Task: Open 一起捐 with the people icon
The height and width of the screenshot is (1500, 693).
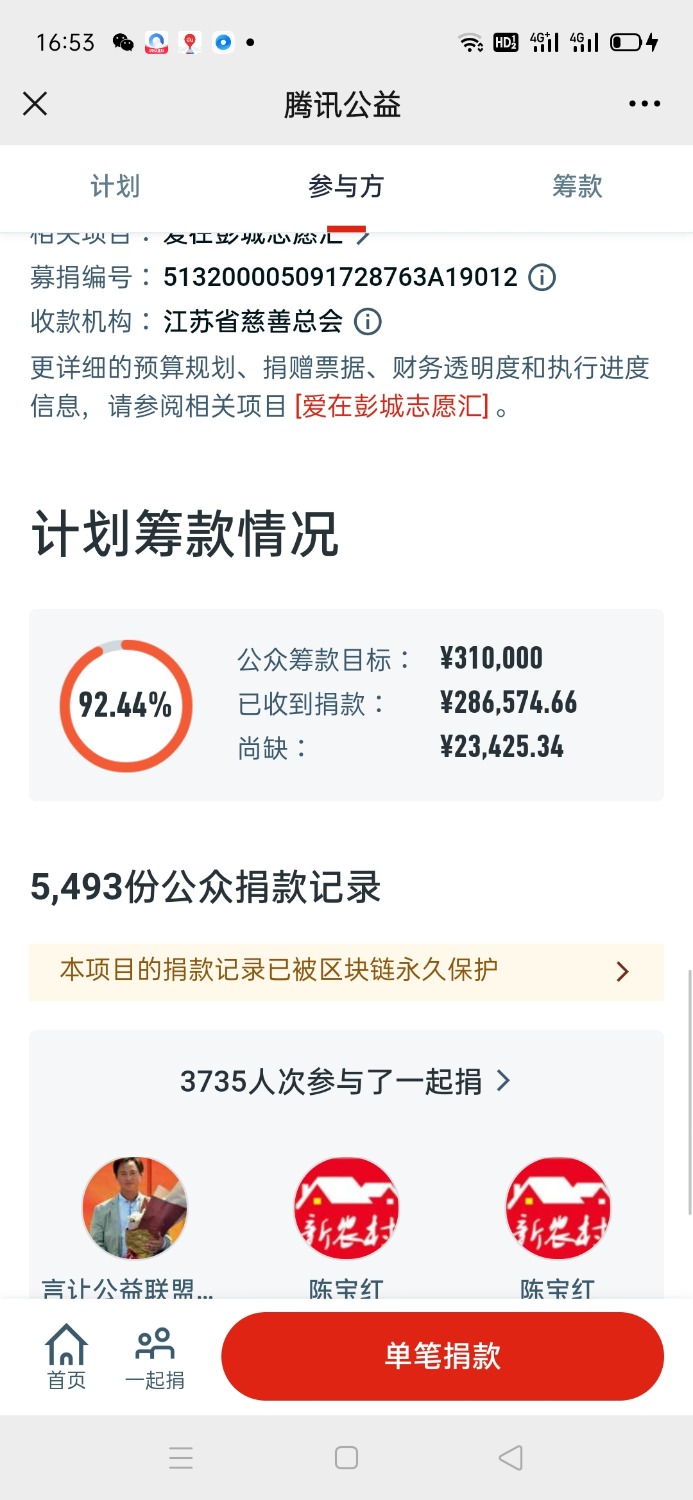Action: point(155,1356)
